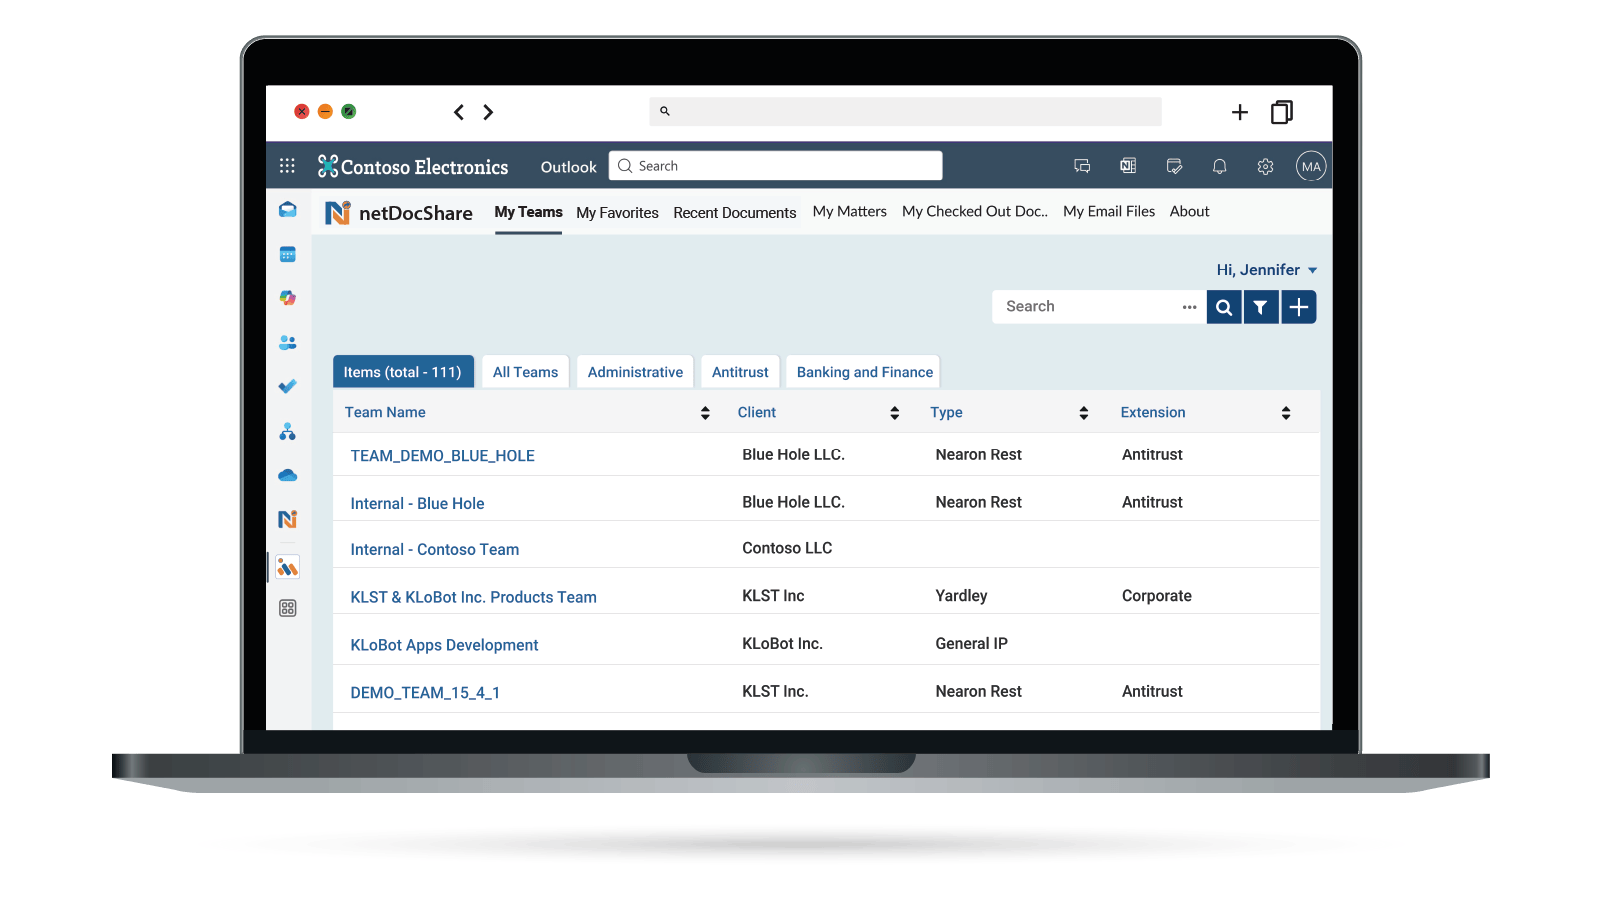1601x901 pixels.
Task: Expand the Hi, Jennifer dropdown
Action: coord(1266,270)
